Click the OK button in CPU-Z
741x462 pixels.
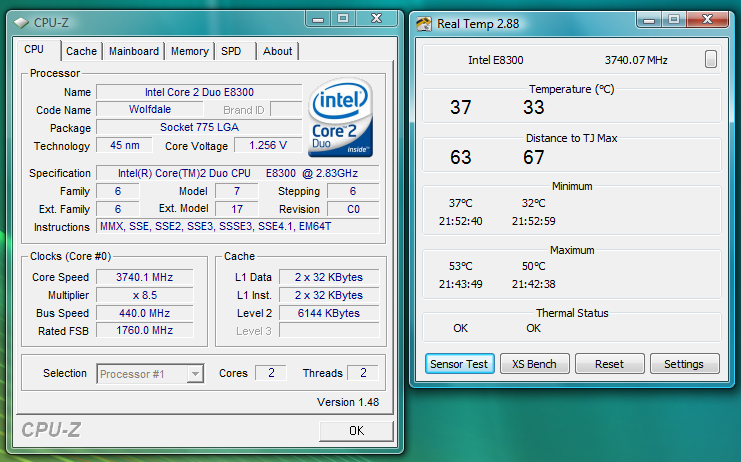tap(356, 431)
